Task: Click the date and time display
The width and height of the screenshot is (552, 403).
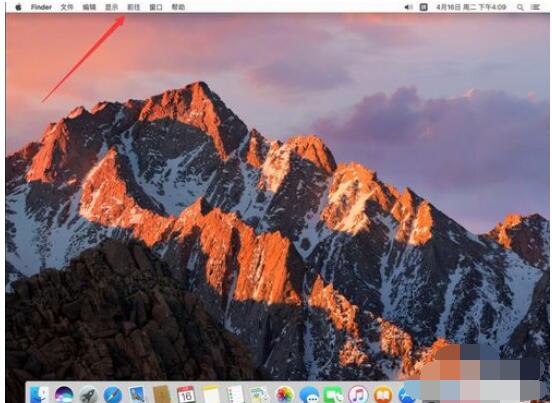Action: tap(471, 7)
